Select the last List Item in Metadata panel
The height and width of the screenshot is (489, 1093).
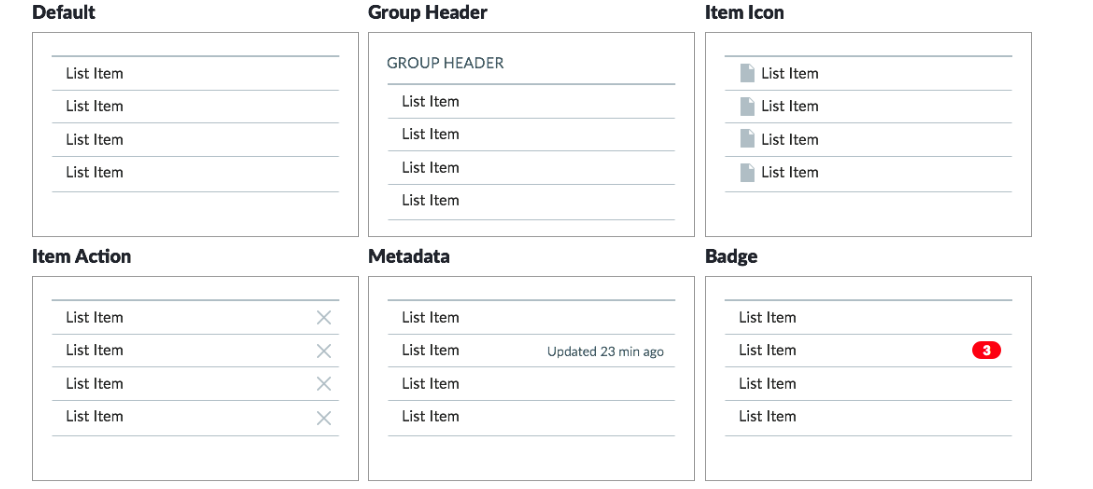531,417
